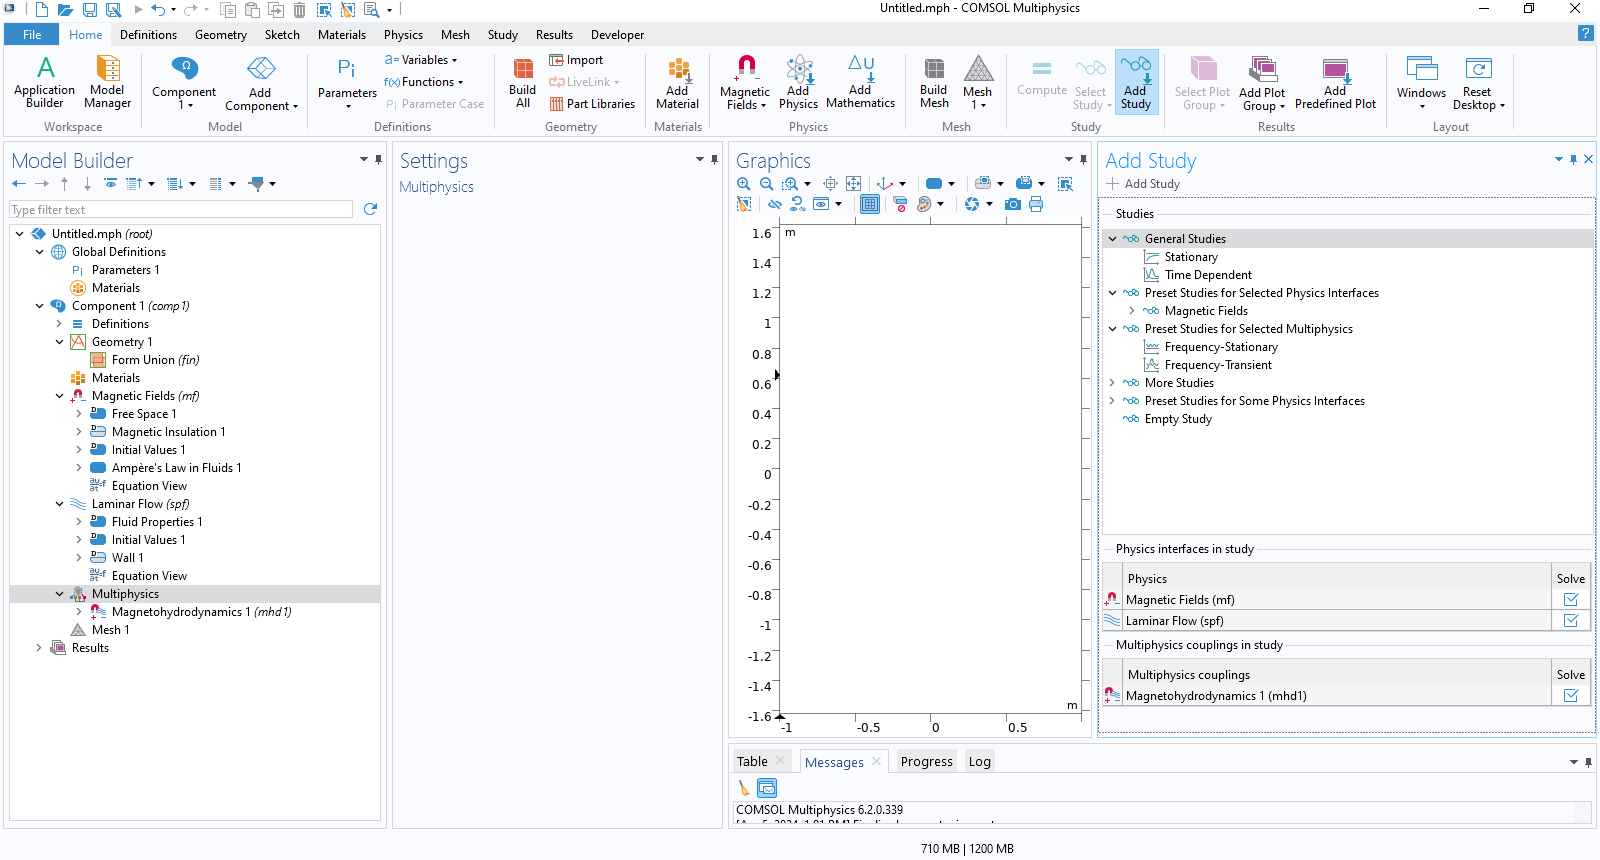Switch to the Progress tab

pos(926,762)
